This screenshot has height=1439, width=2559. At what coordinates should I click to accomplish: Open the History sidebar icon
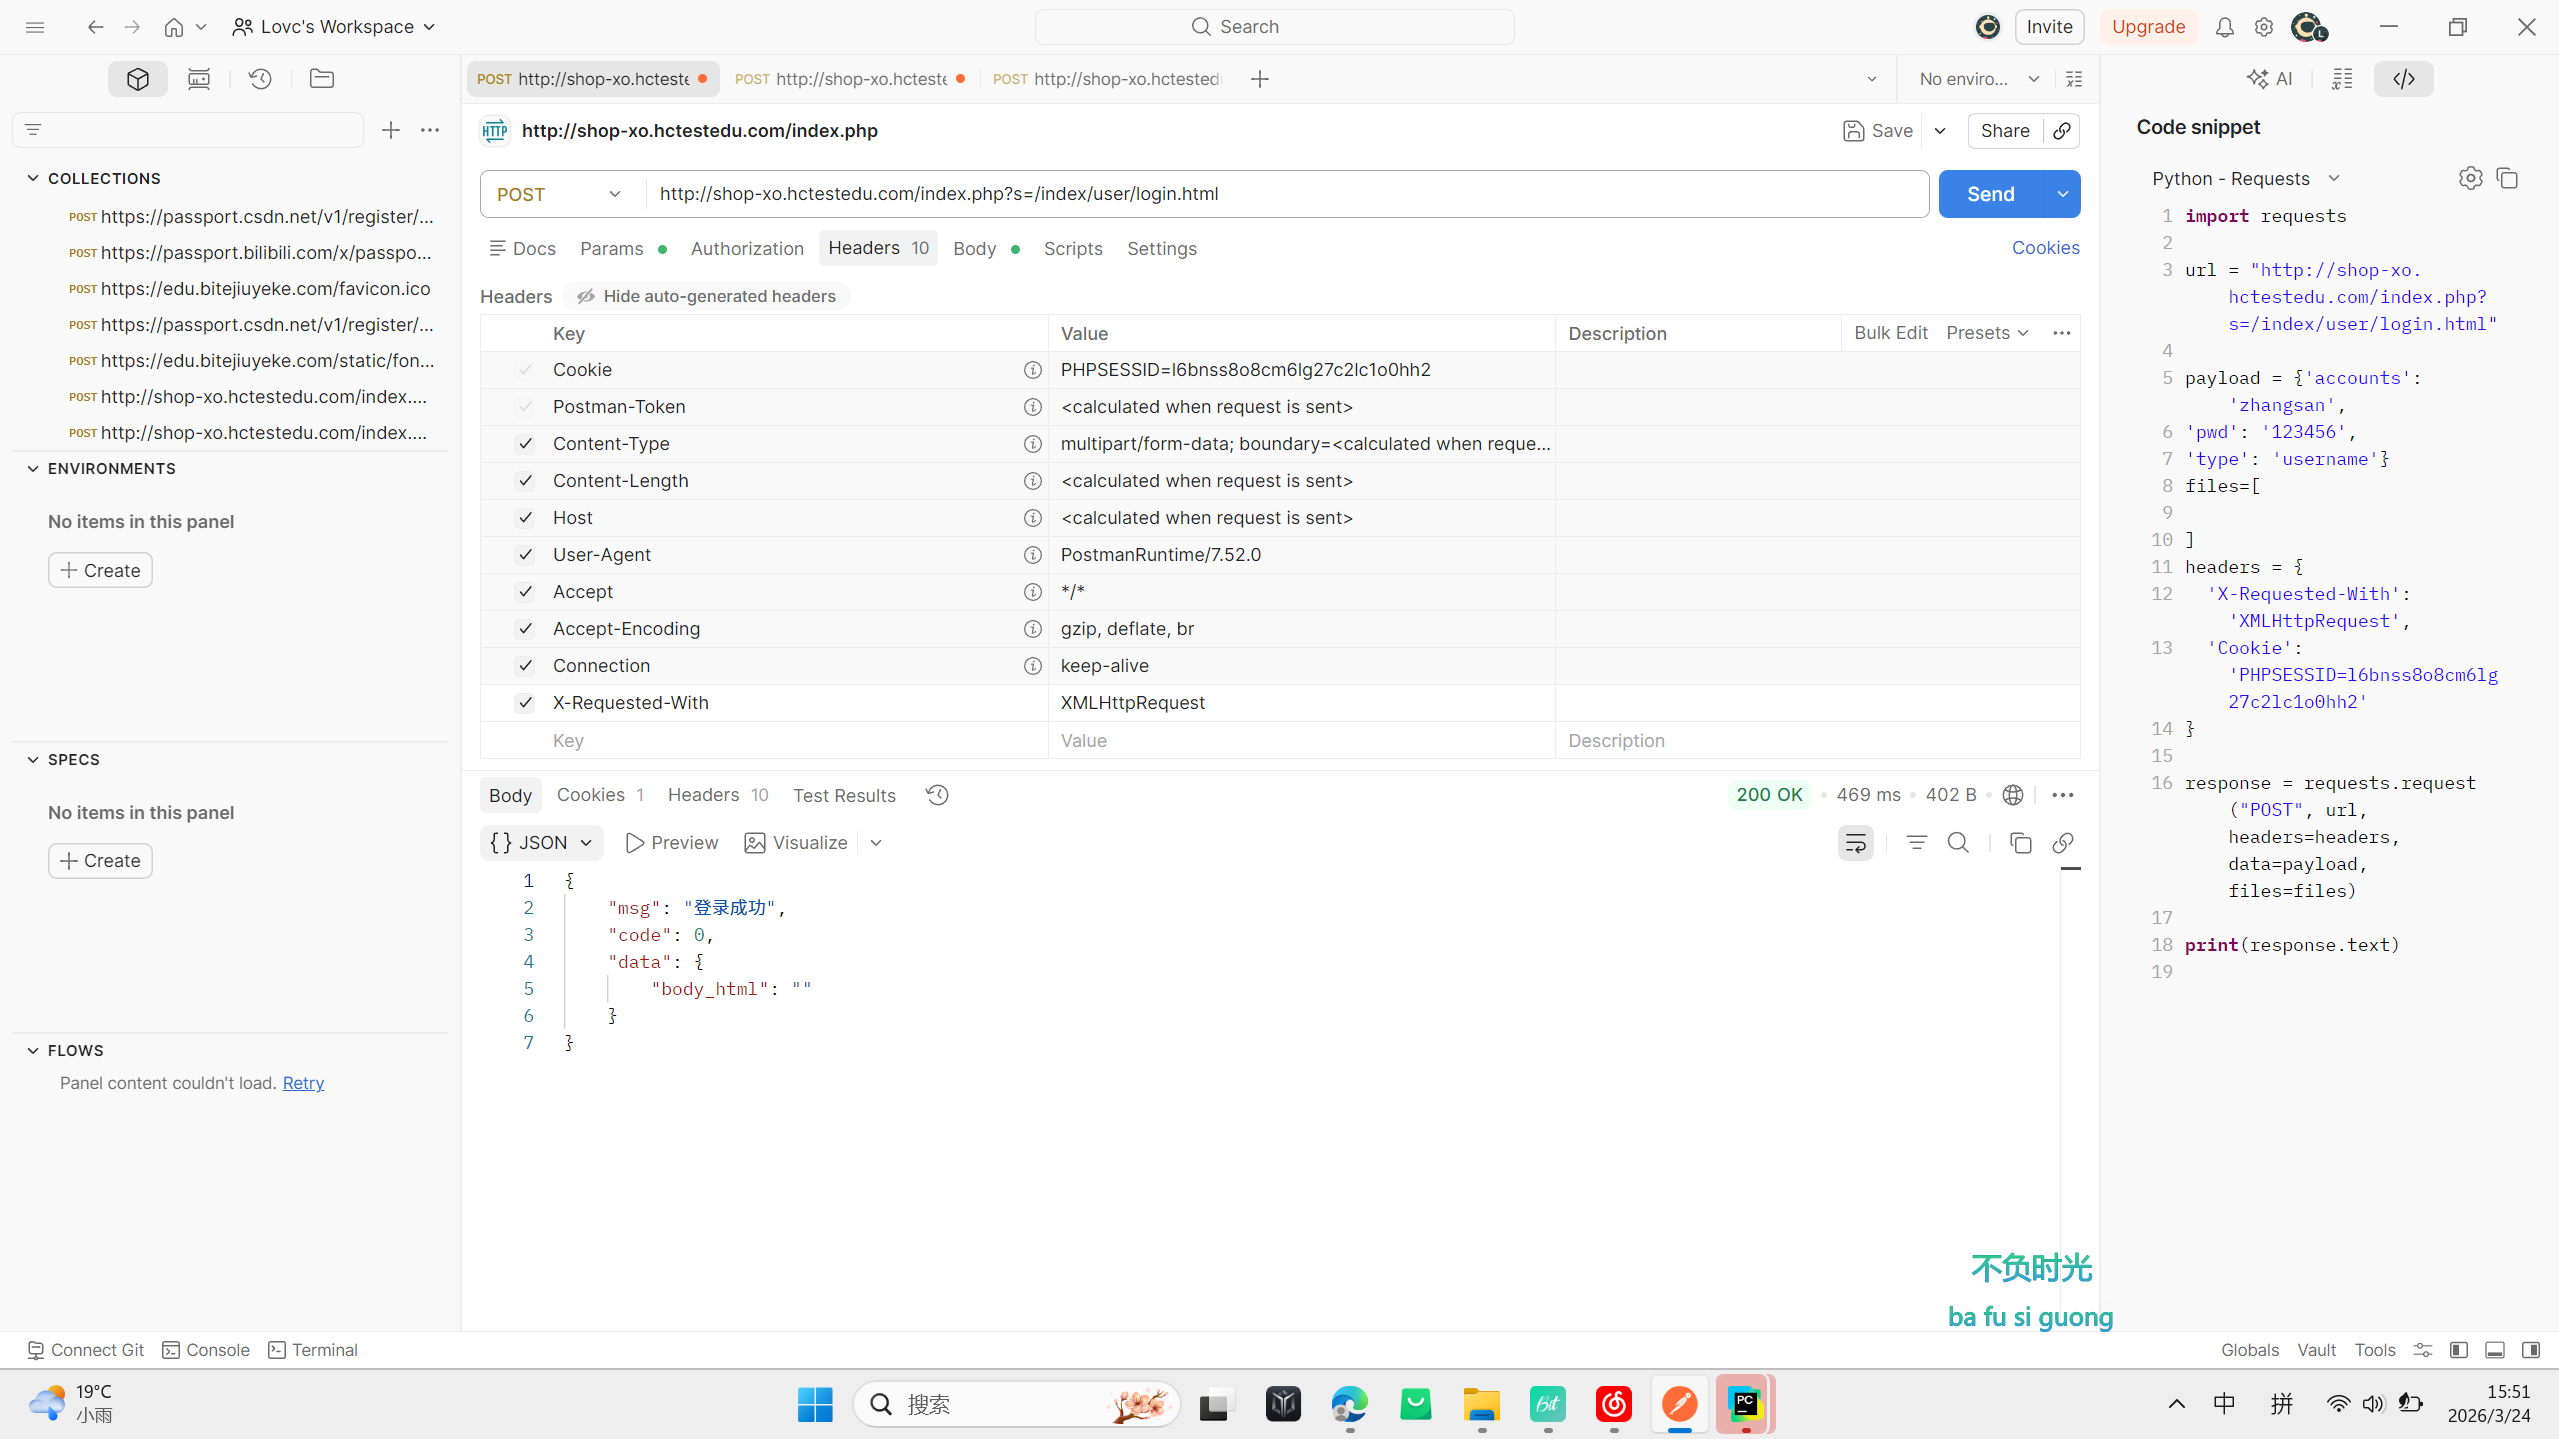point(260,78)
